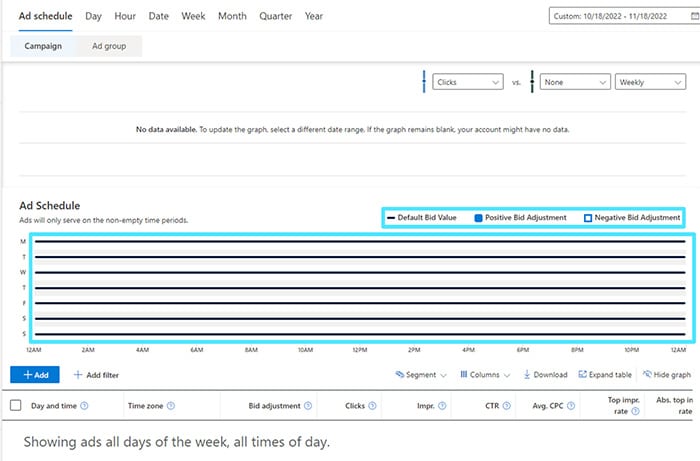The width and height of the screenshot is (700, 461).
Task: Select the Ad group tab
Action: (109, 46)
